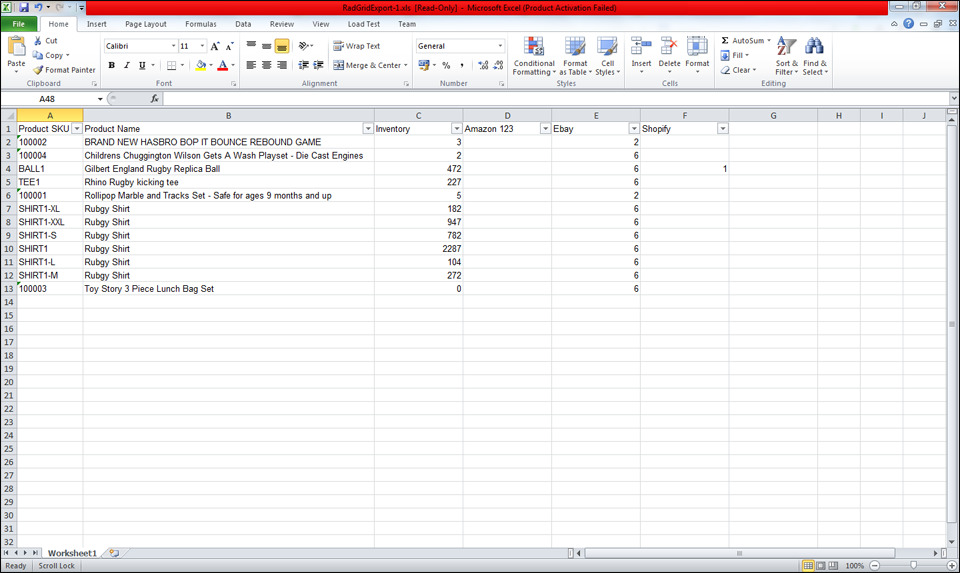Open Conditional Formatting menu

click(534, 56)
